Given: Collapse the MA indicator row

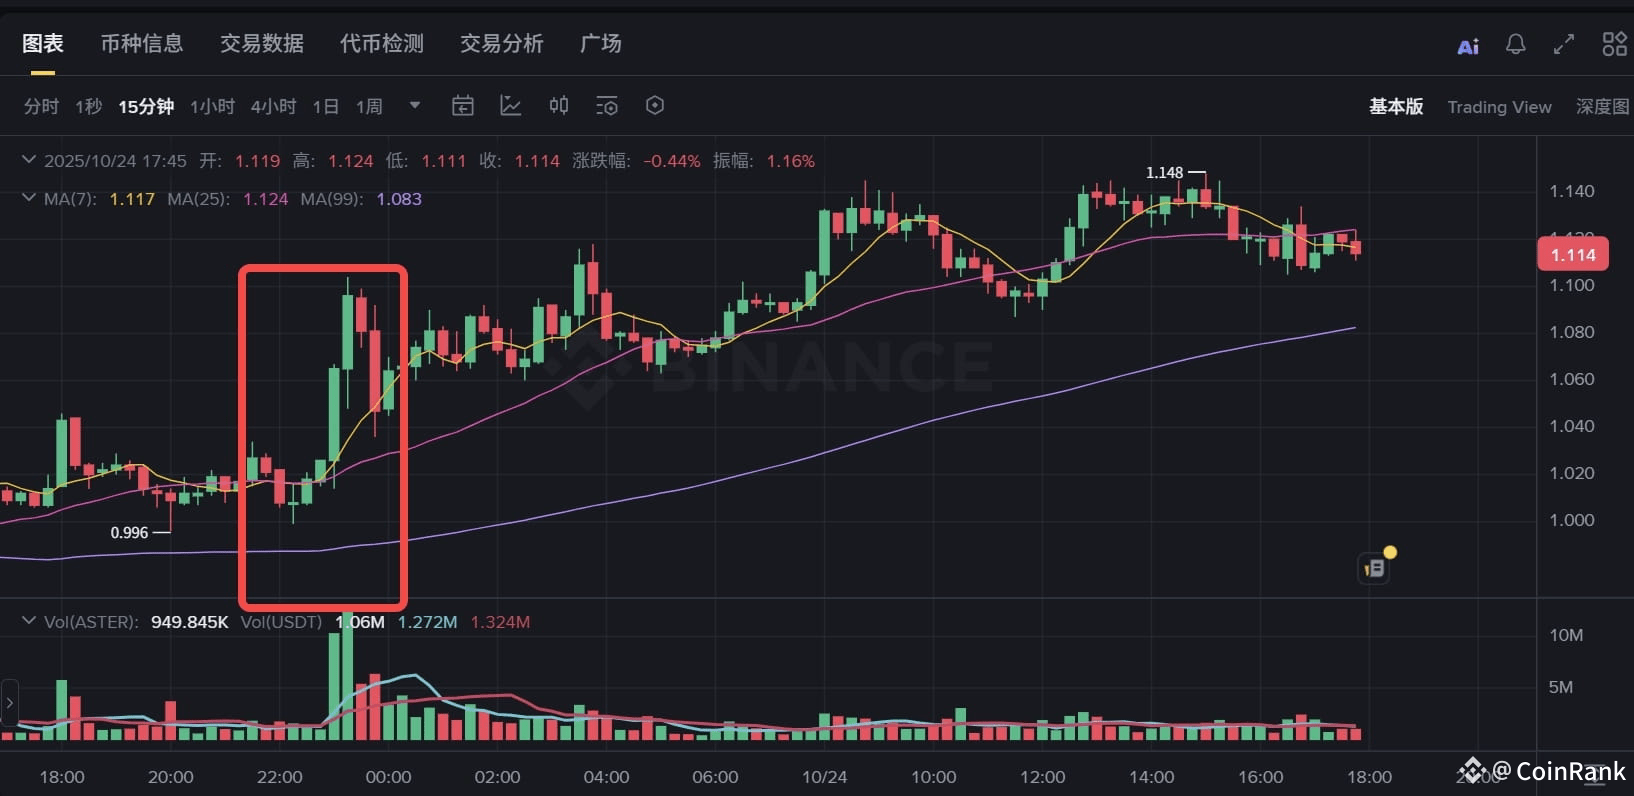Looking at the screenshot, I should coord(29,198).
